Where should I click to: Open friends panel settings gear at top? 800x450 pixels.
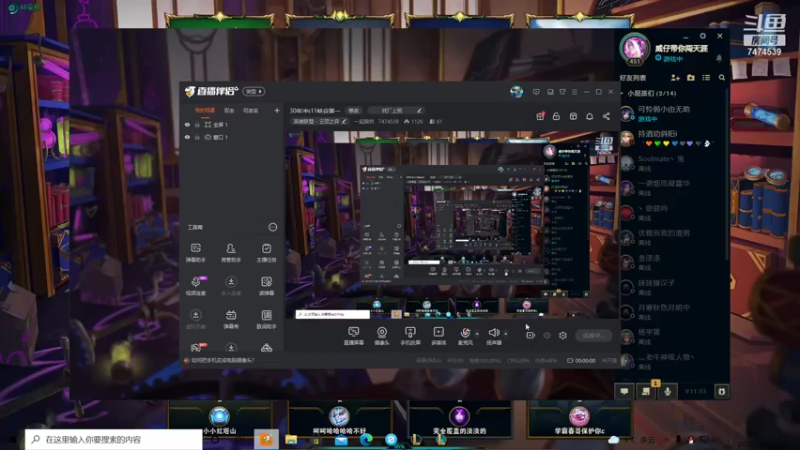coord(703,36)
